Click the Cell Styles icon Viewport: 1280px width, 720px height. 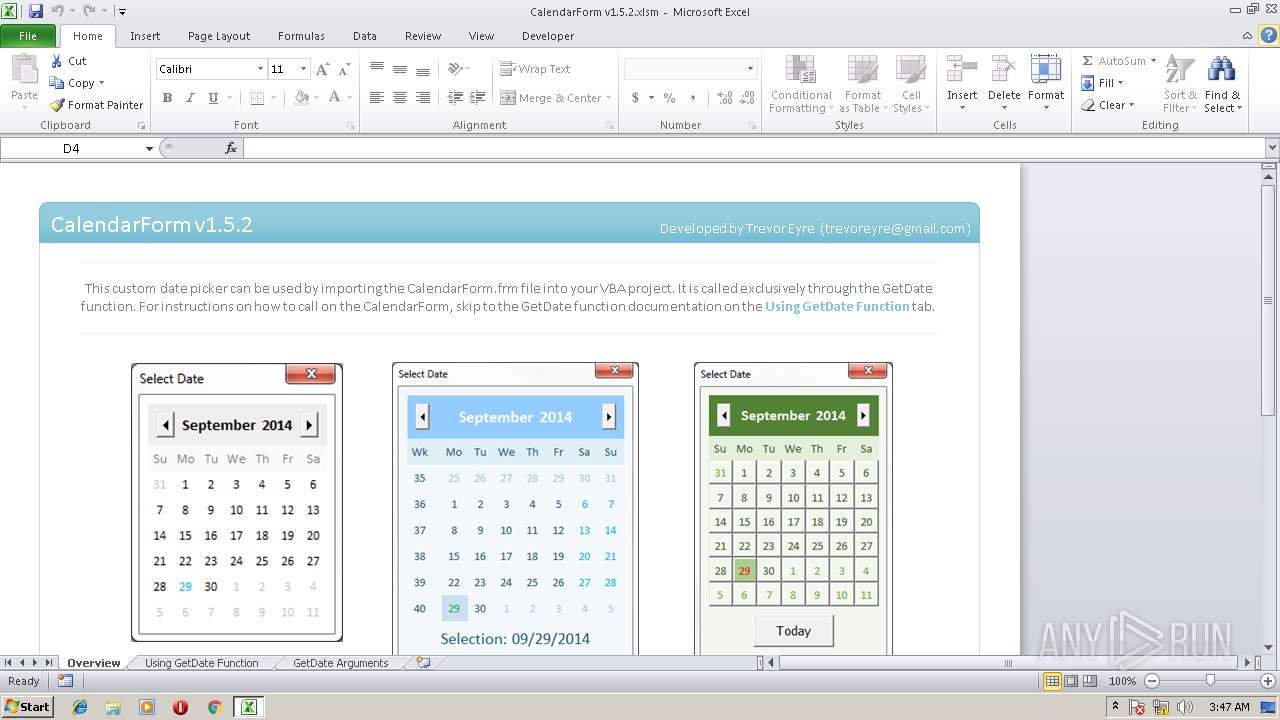click(x=911, y=71)
